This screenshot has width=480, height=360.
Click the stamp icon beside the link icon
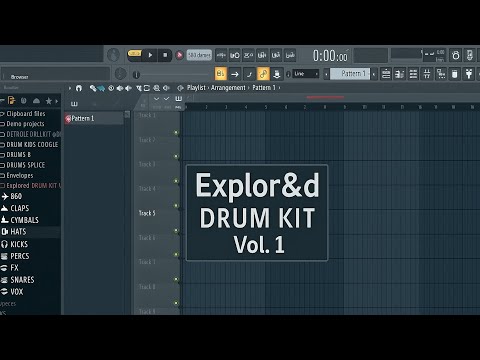[277, 74]
